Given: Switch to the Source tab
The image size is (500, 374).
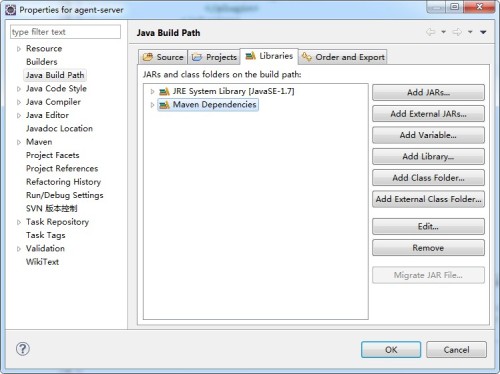Looking at the screenshot, I should click(163, 57).
